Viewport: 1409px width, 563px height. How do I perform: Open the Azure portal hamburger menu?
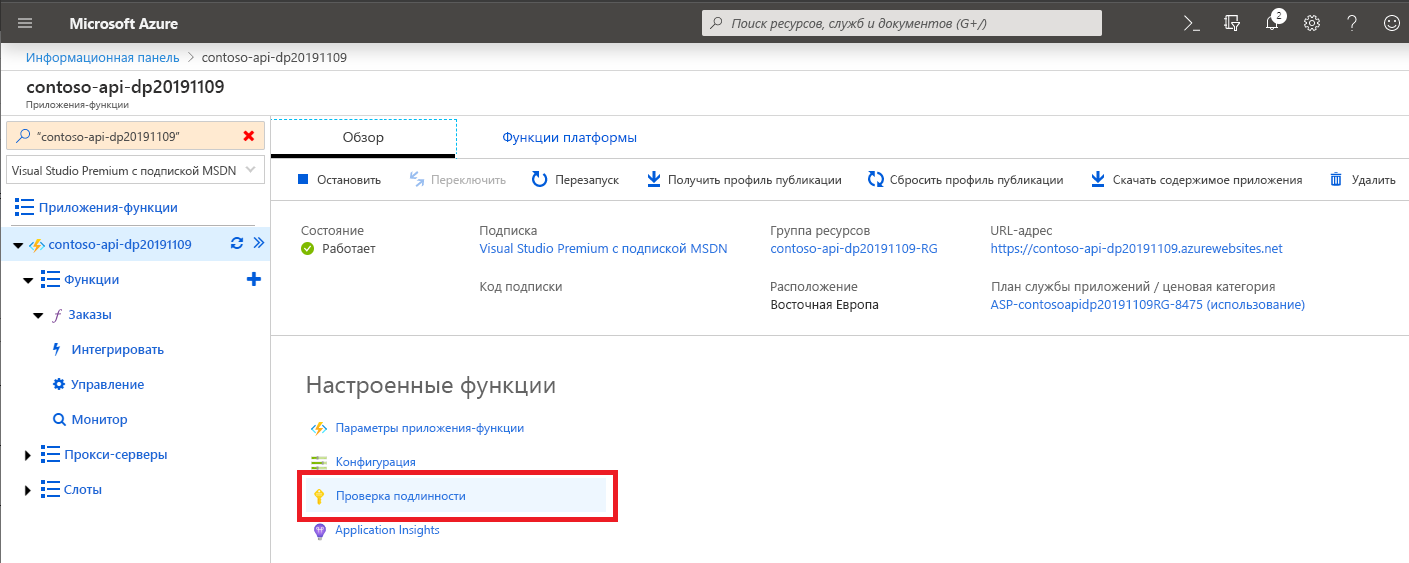coord(25,23)
